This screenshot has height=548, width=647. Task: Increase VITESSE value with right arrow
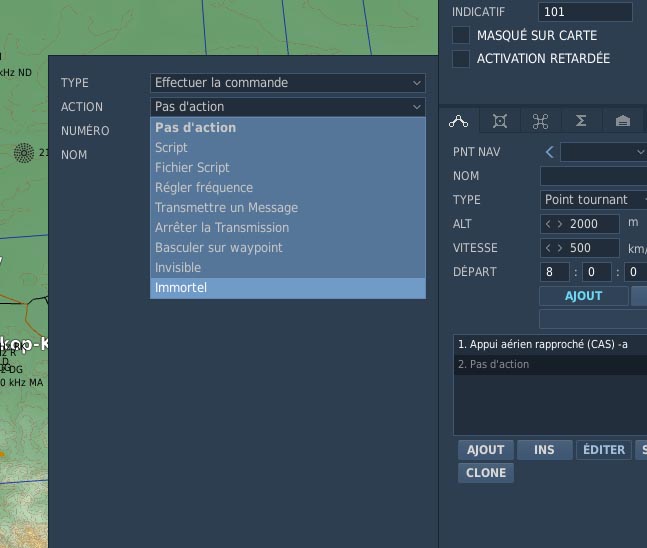point(559,248)
